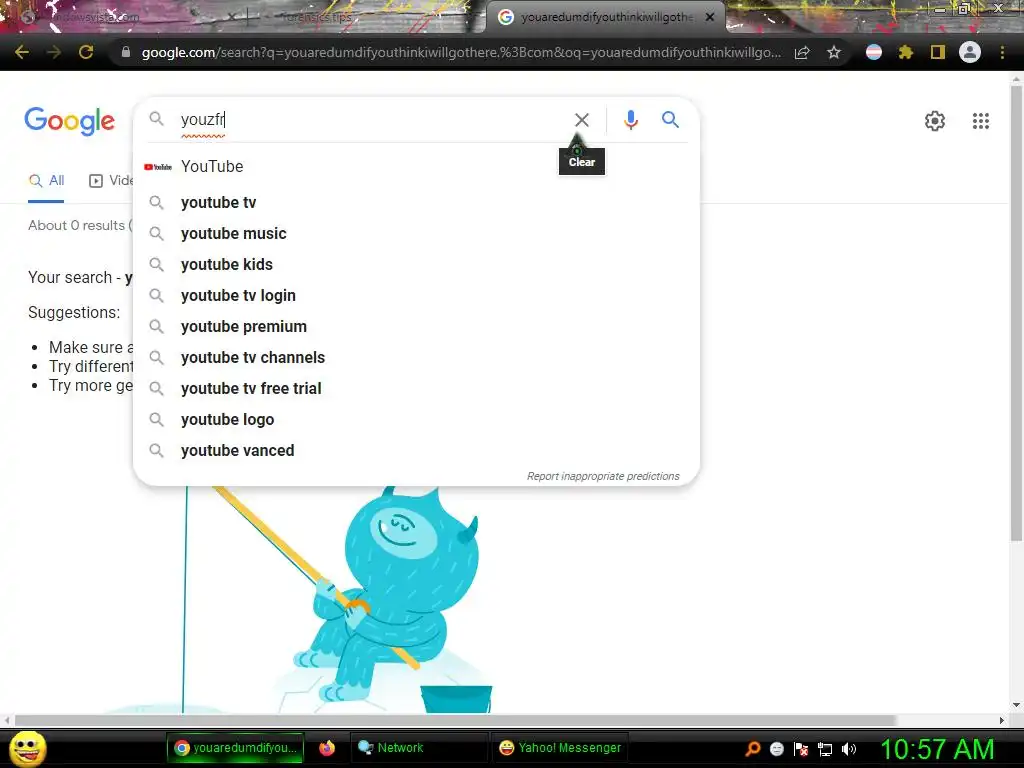This screenshot has width=1024, height=768.
Task: Launch Firefox from the taskbar
Action: pos(327,748)
